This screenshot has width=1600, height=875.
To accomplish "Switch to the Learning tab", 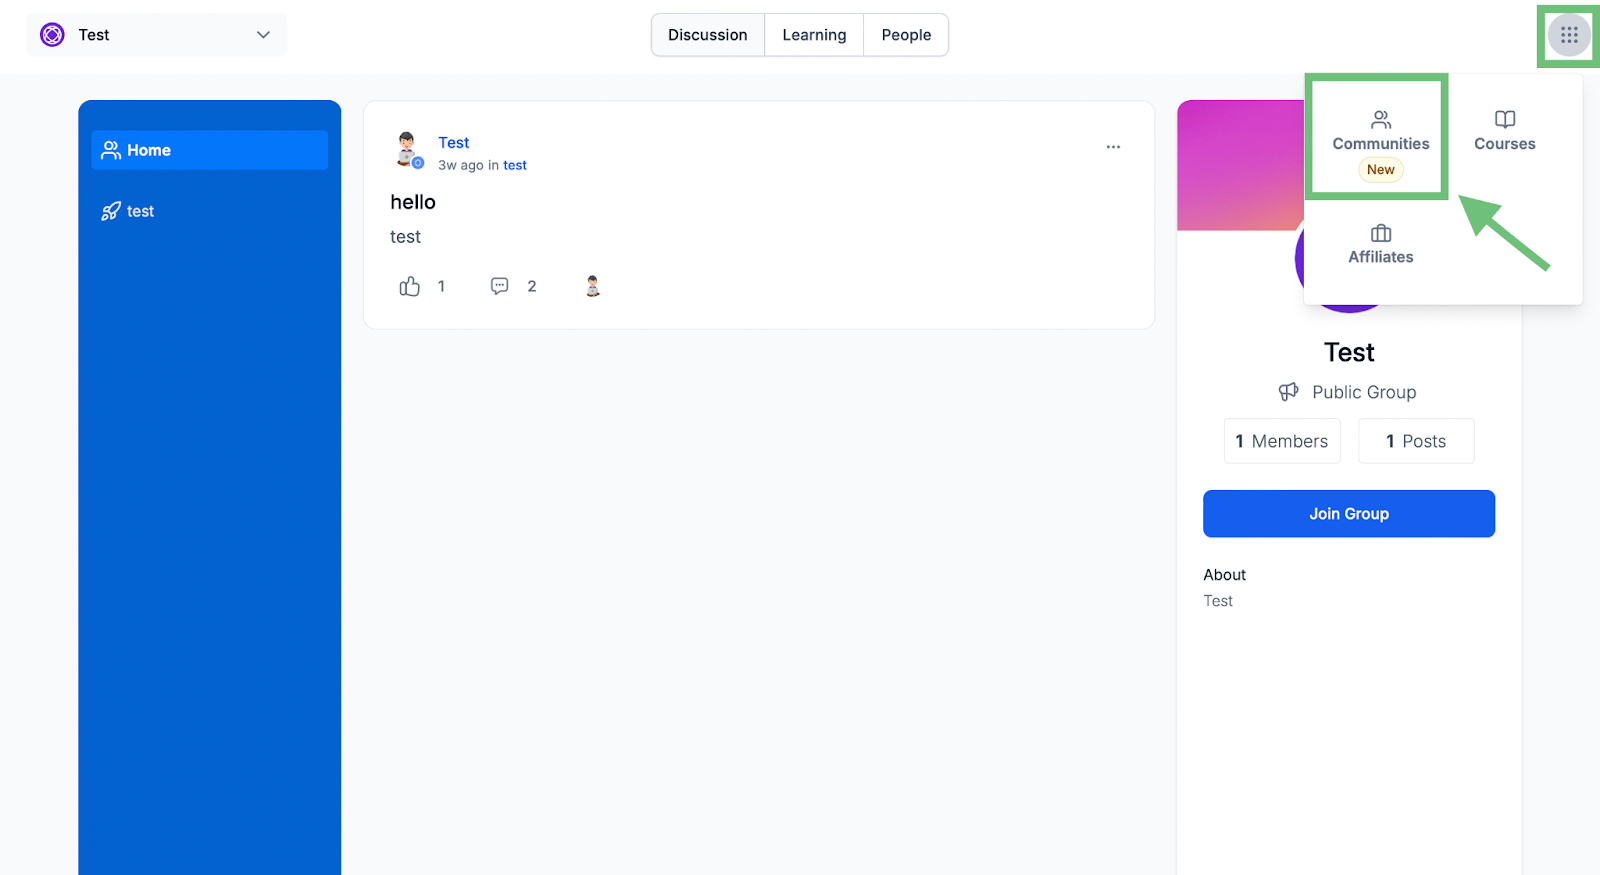I will (814, 35).
